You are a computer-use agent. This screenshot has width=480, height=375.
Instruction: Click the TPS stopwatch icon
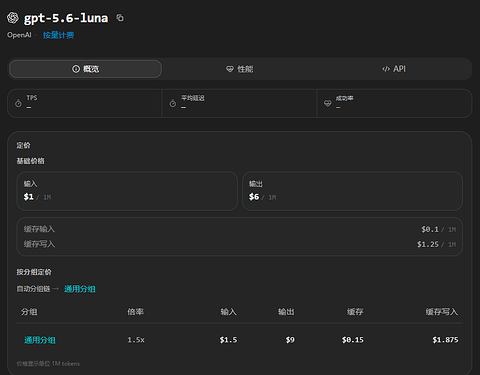coord(18,104)
